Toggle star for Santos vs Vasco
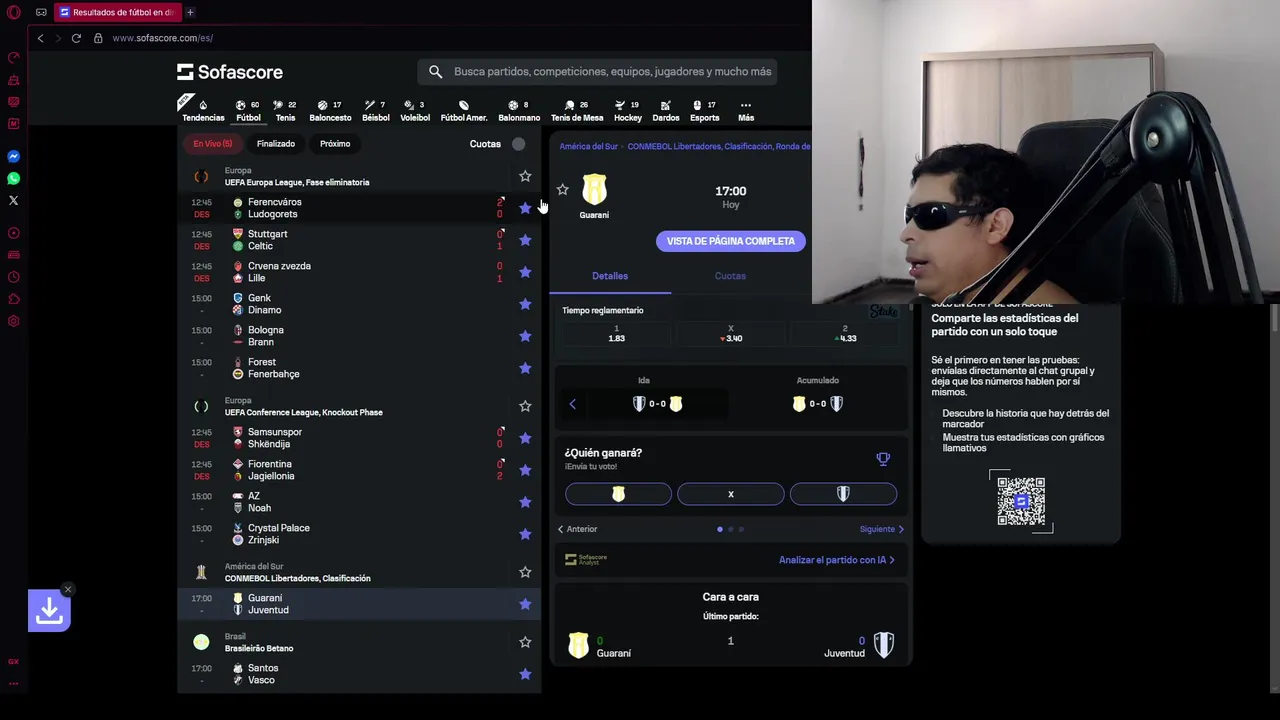The width and height of the screenshot is (1280, 720). (525, 674)
